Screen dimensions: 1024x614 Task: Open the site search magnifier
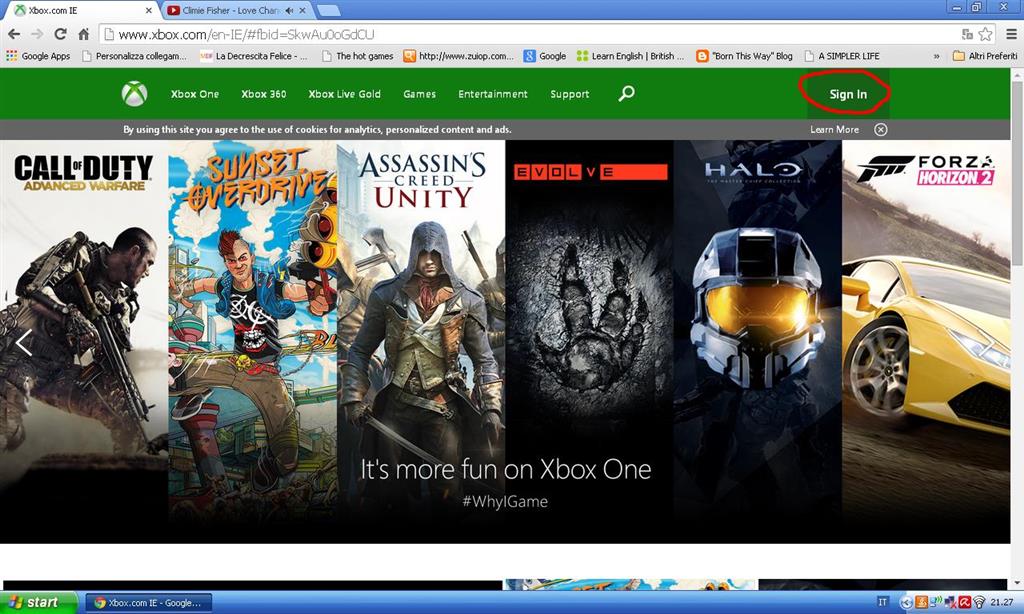click(626, 93)
